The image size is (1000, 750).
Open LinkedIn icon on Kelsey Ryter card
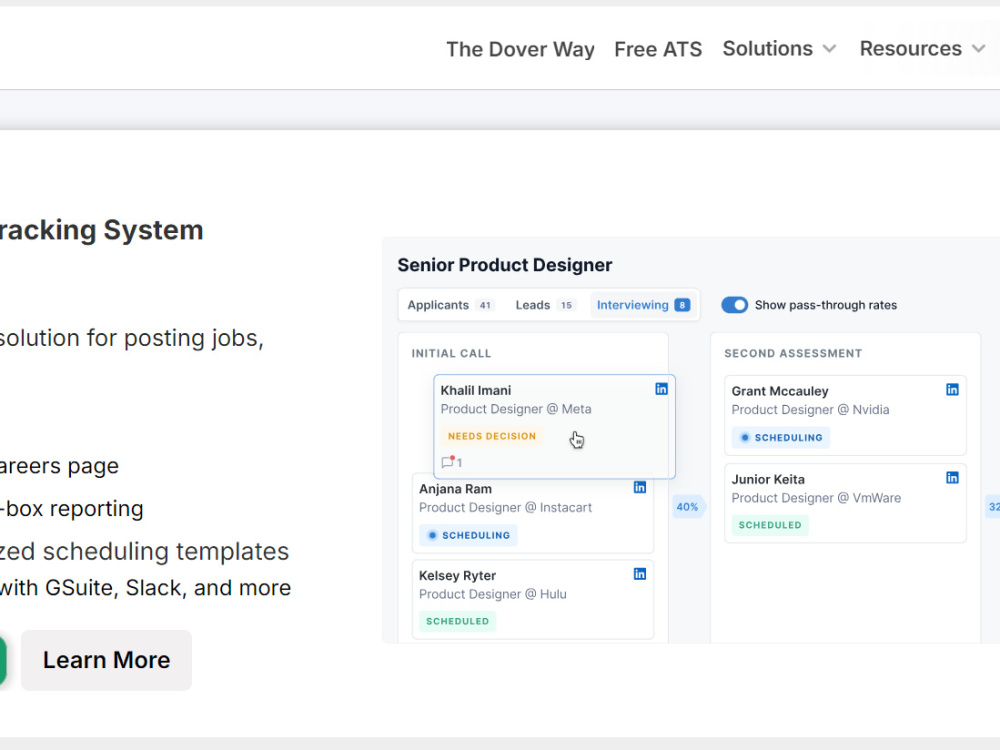click(x=640, y=574)
